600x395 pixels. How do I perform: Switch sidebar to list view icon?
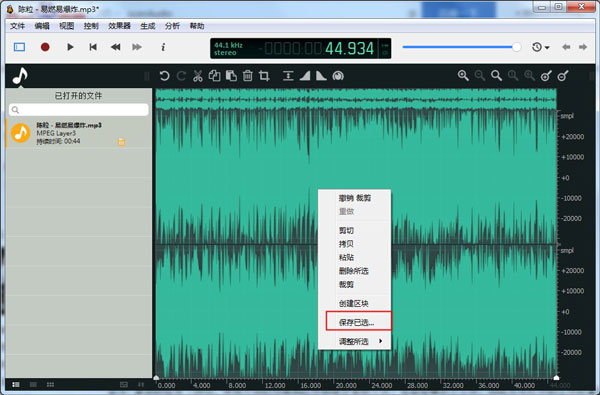[x=16, y=384]
